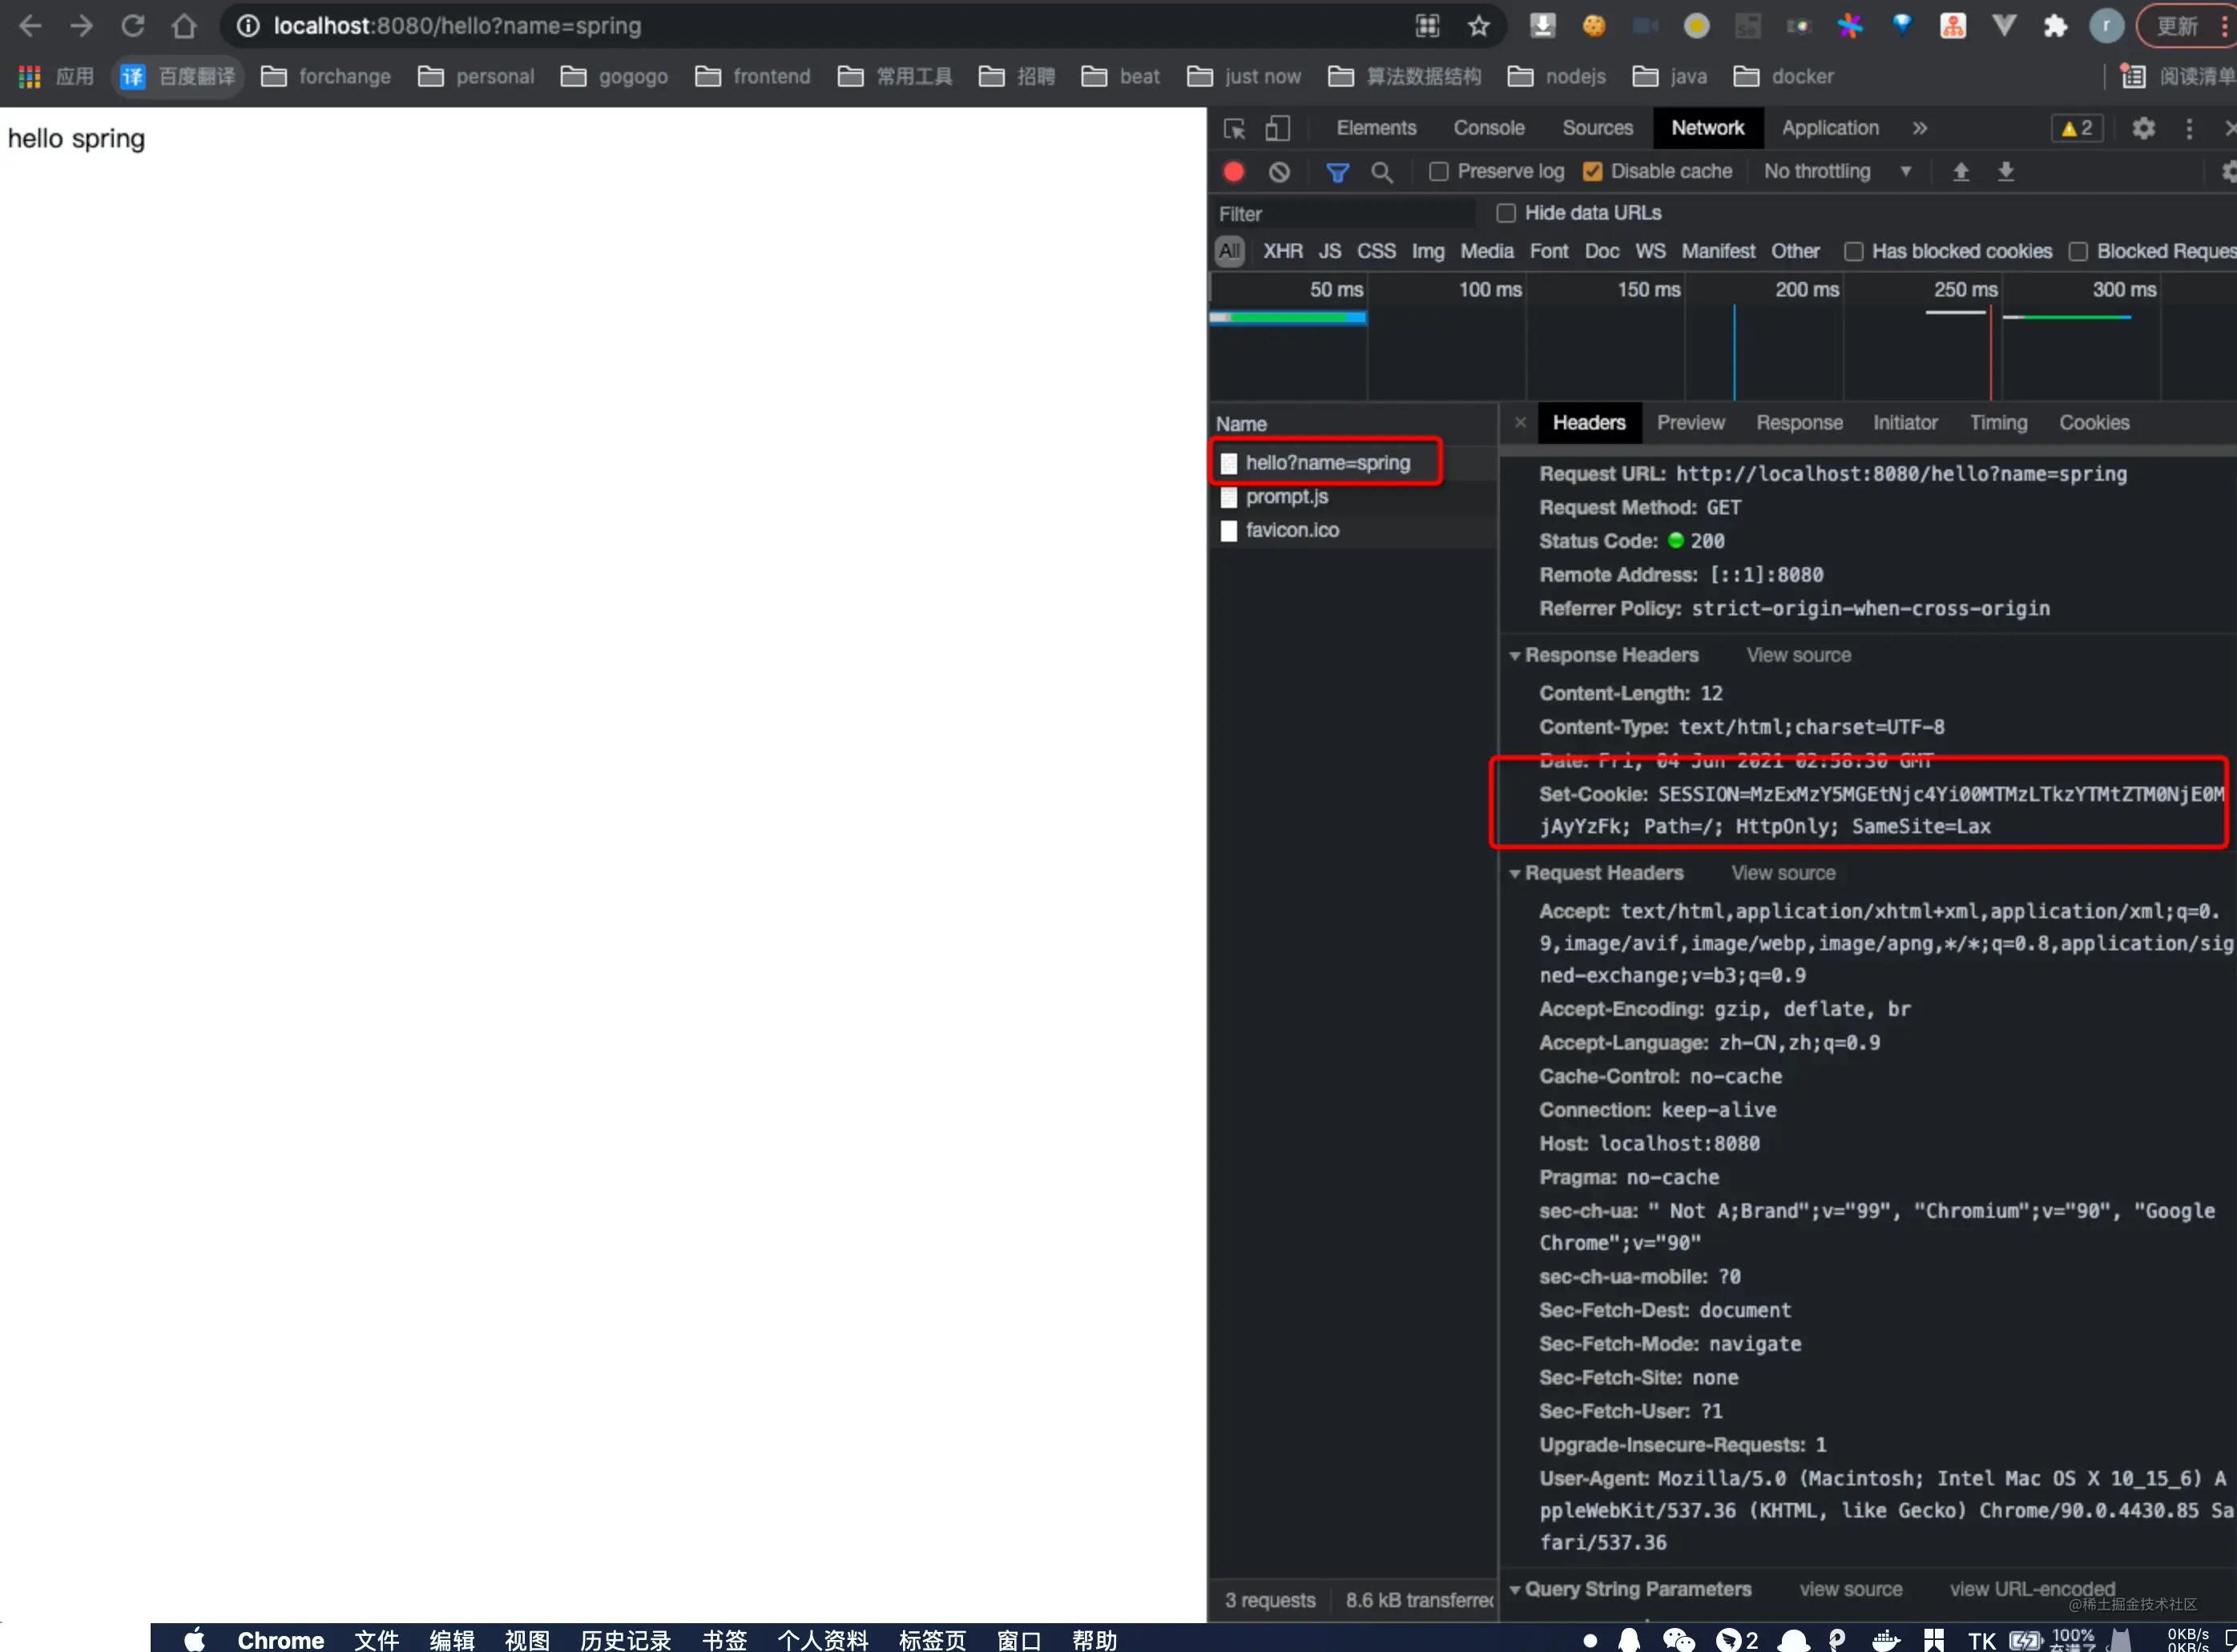
Task: Select the inspect element picker icon
Action: click(x=1234, y=128)
